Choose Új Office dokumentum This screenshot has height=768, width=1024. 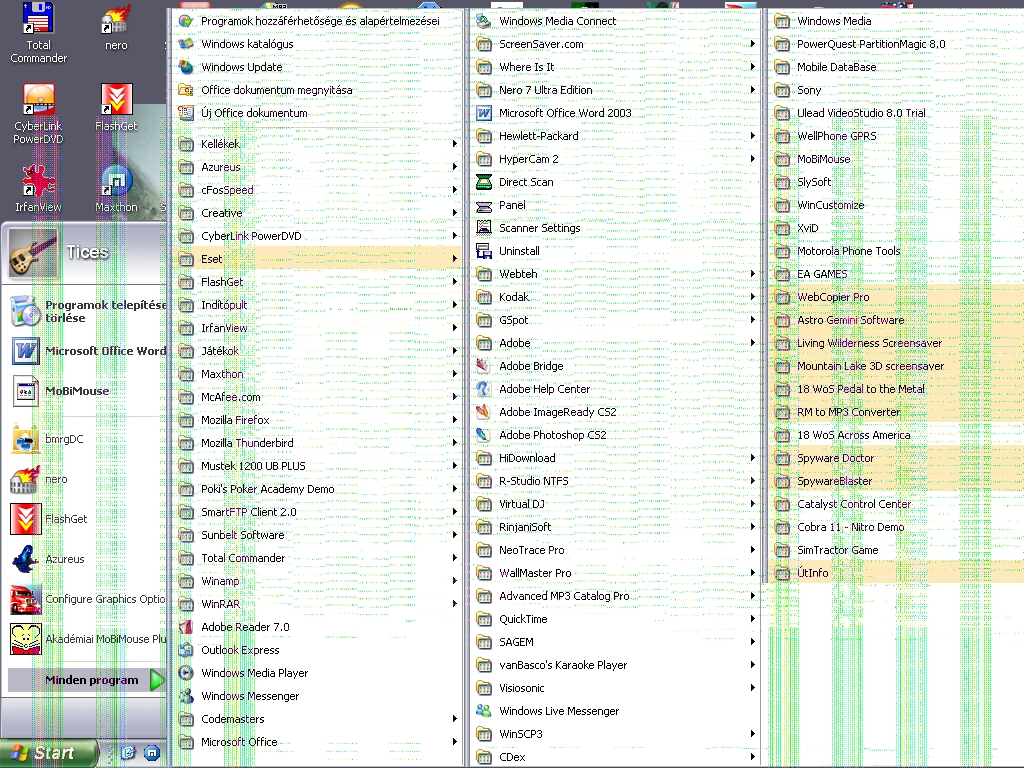tap(317, 112)
